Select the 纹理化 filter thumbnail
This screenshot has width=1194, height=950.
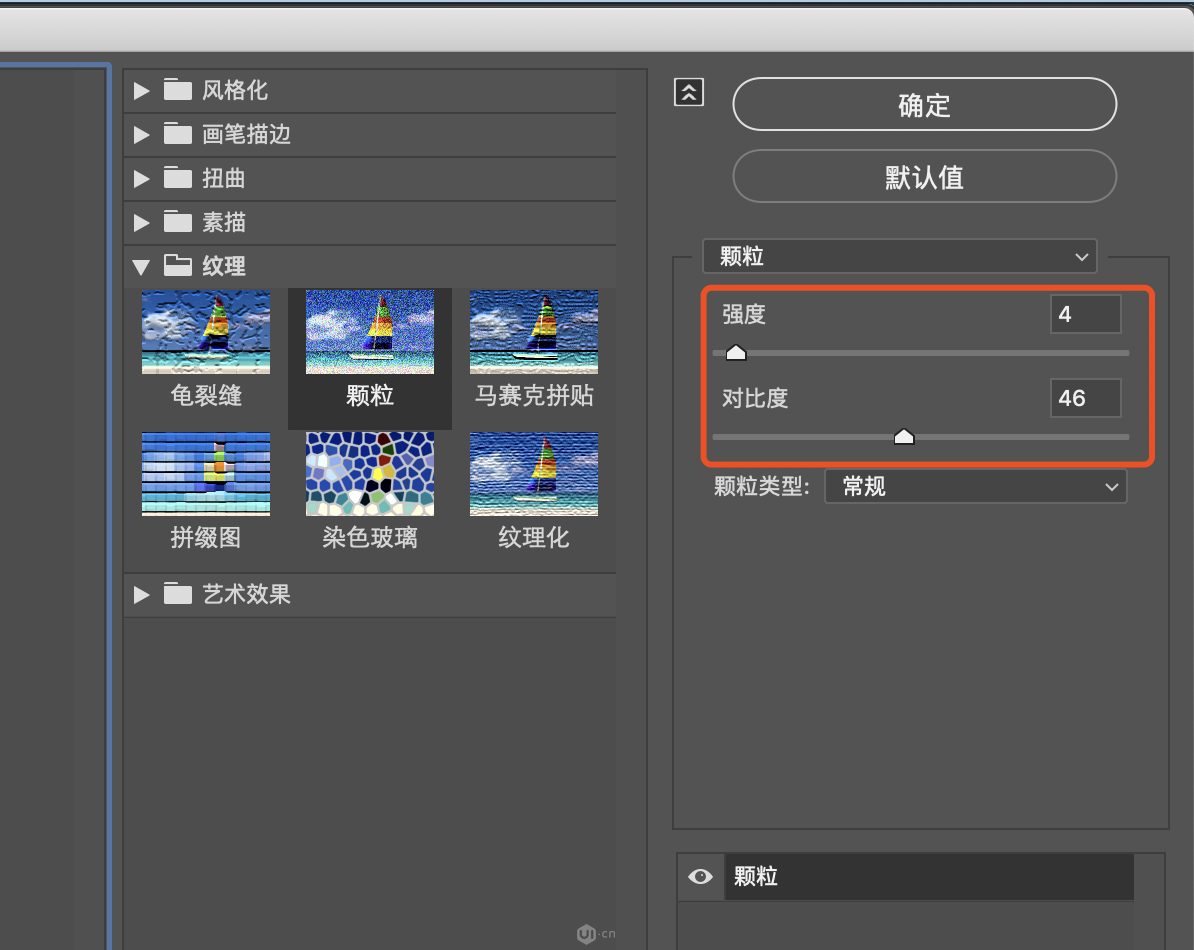[x=534, y=474]
